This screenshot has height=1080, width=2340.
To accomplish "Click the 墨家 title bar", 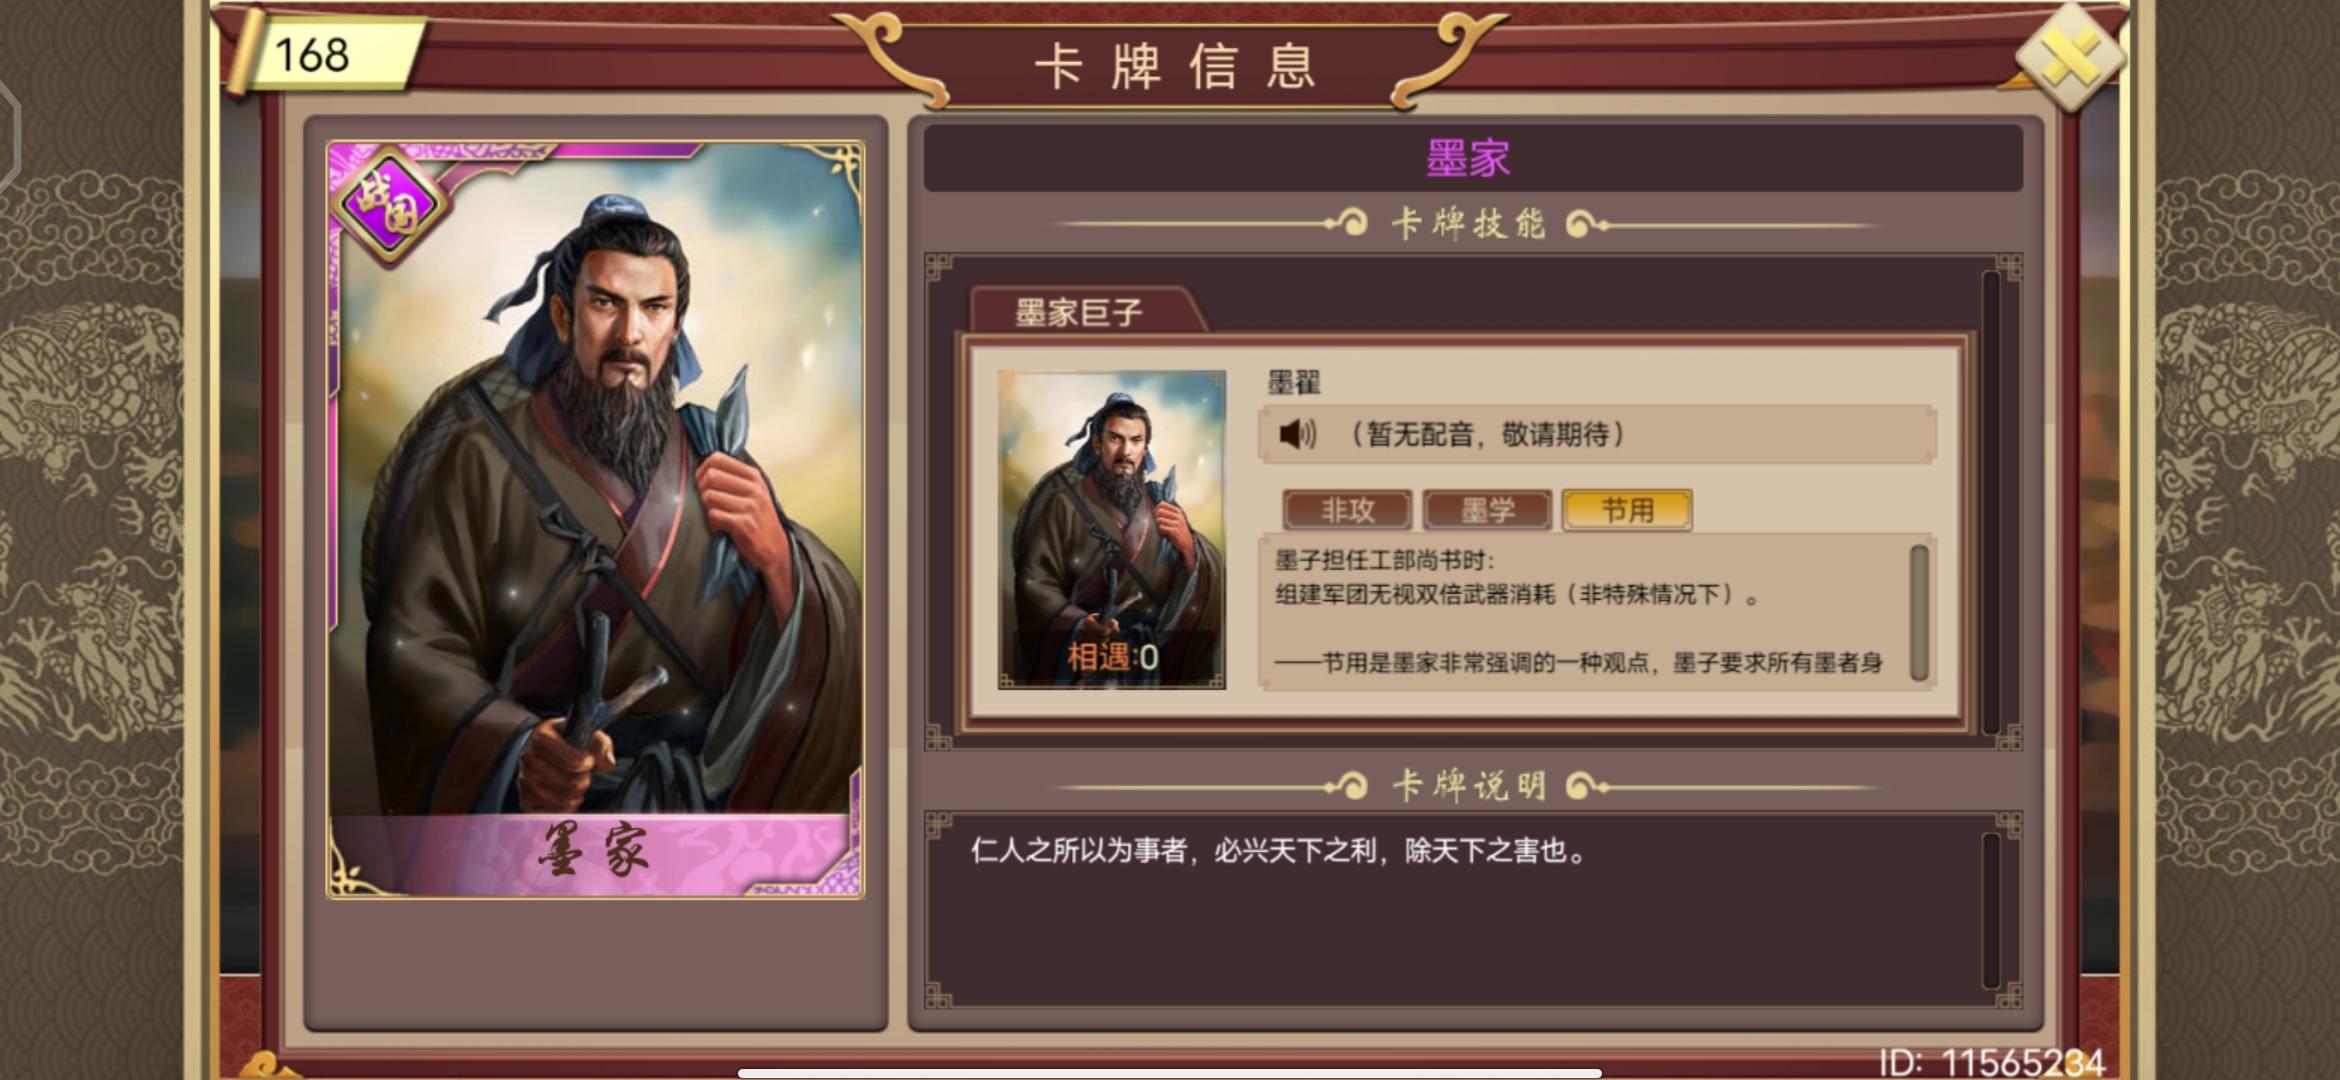I will (1472, 158).
